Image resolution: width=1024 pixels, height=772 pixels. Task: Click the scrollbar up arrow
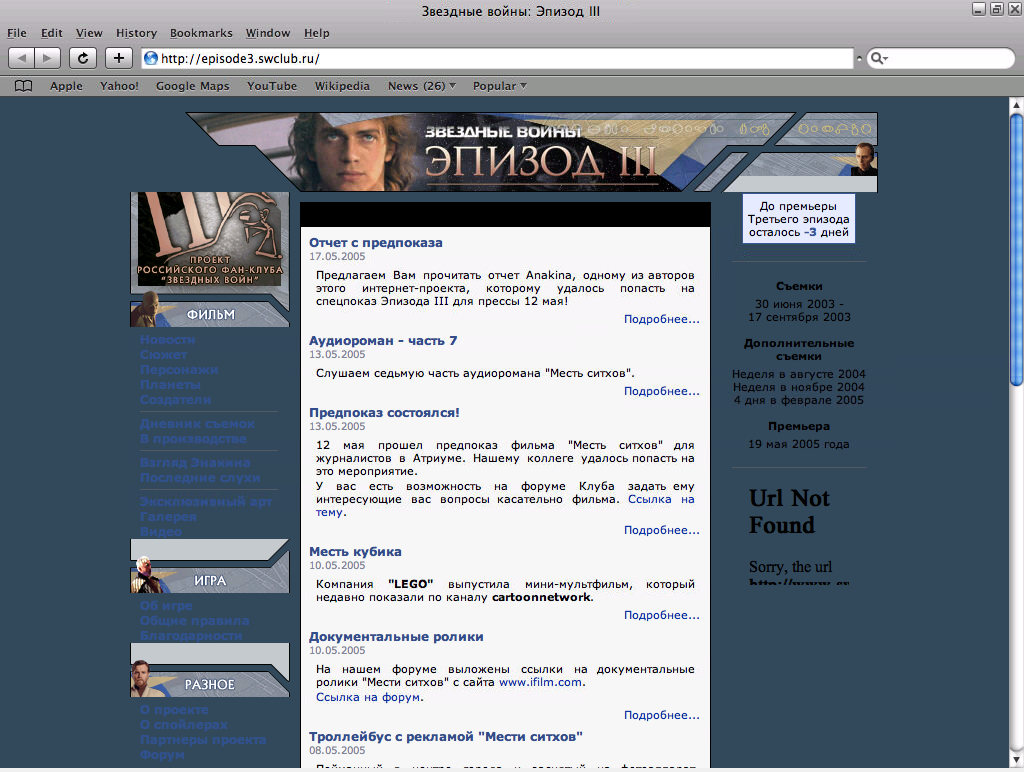(1016, 104)
